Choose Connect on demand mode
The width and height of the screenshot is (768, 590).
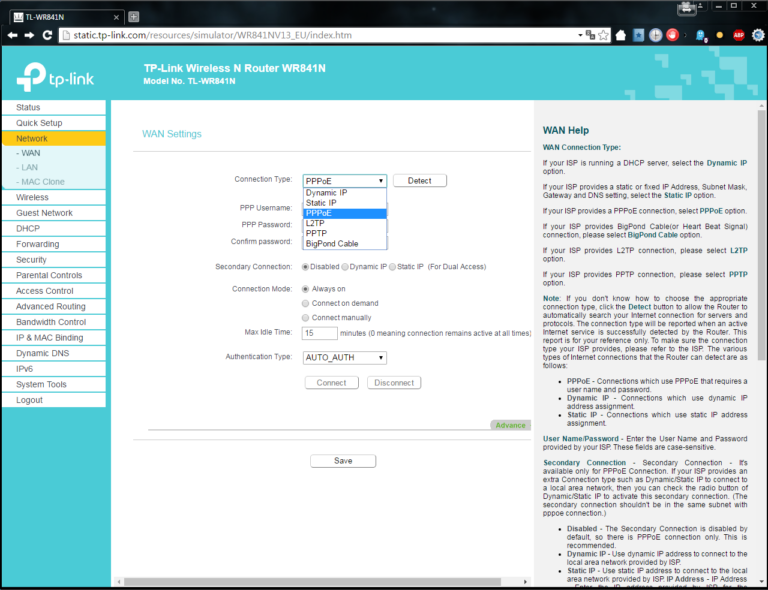coord(306,303)
